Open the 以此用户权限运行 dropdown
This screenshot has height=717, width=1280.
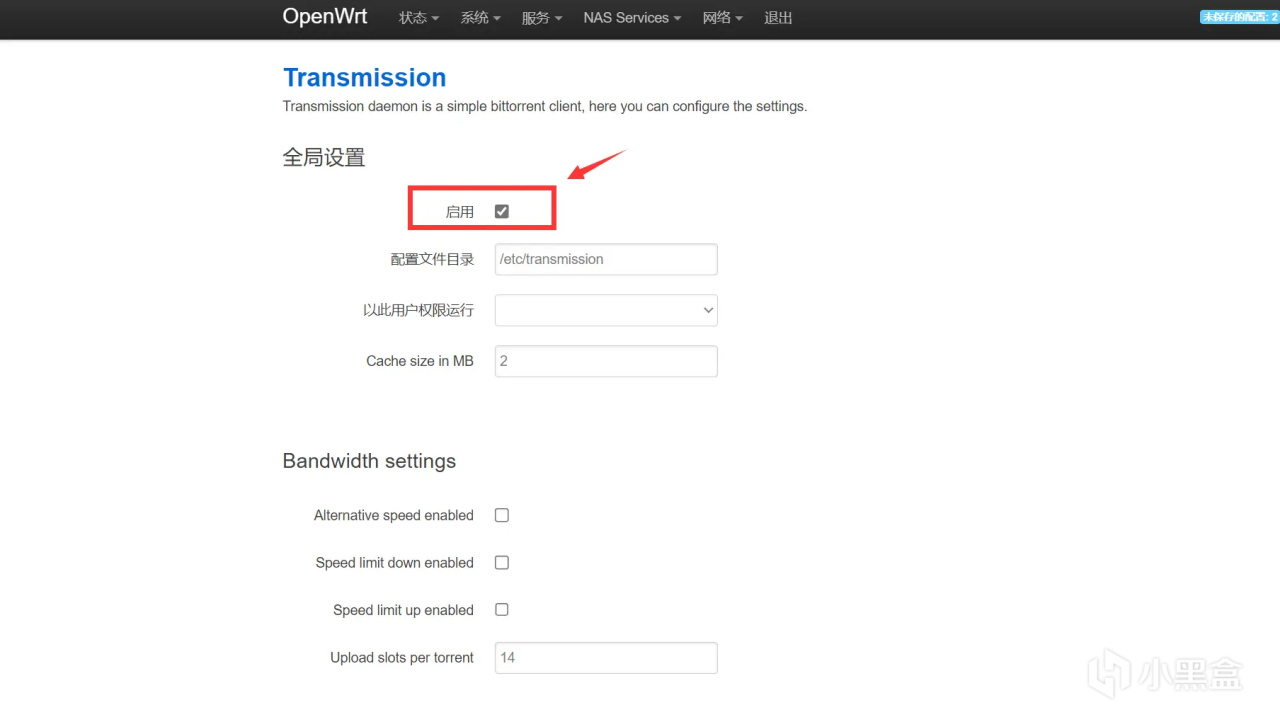tap(606, 310)
